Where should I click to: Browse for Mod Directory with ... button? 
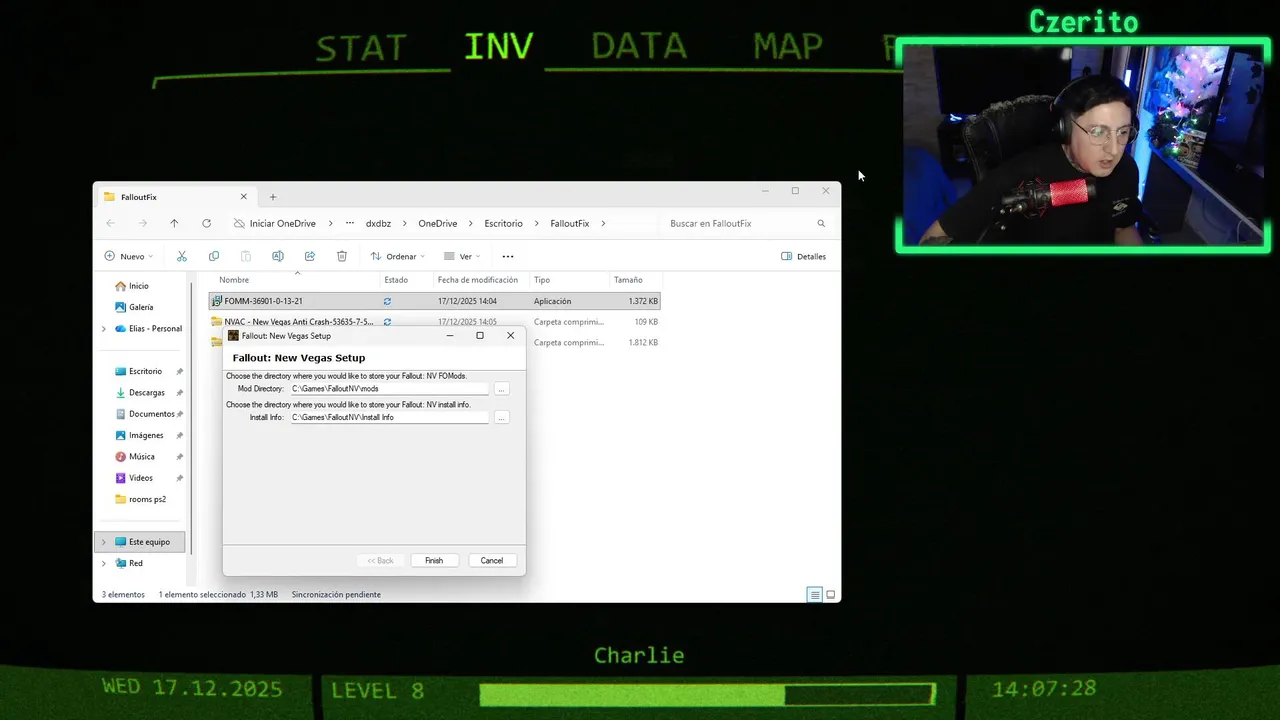click(502, 388)
